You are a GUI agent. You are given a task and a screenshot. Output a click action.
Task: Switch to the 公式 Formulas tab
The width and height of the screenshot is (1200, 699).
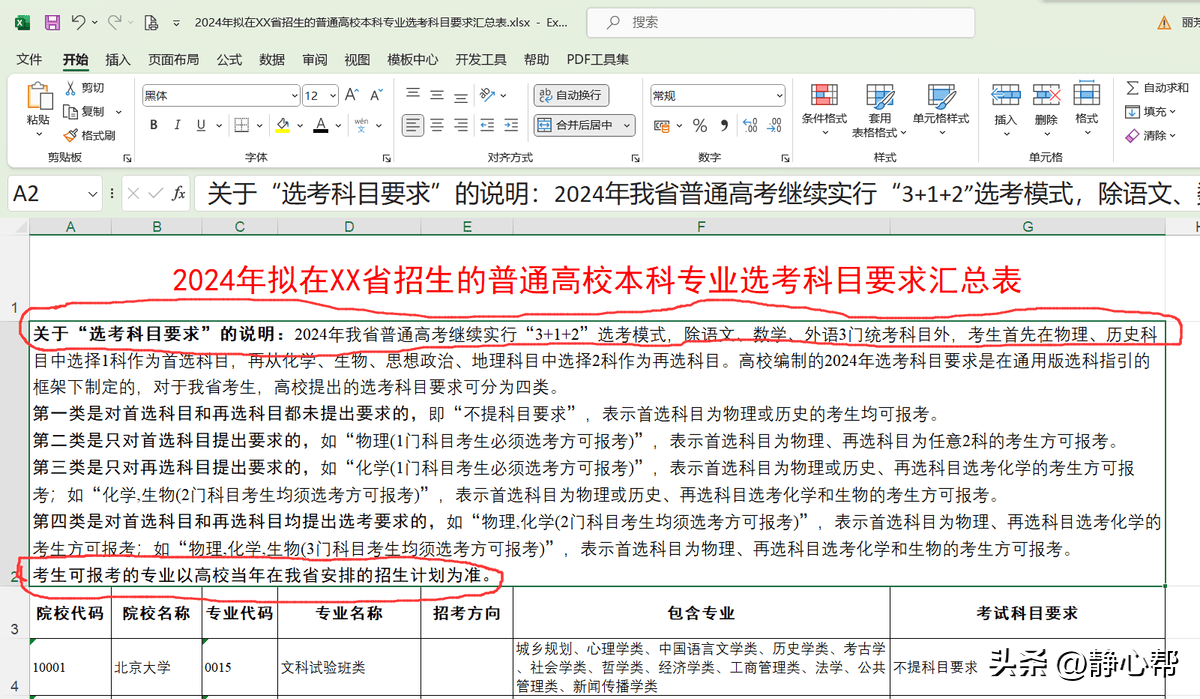(229, 59)
